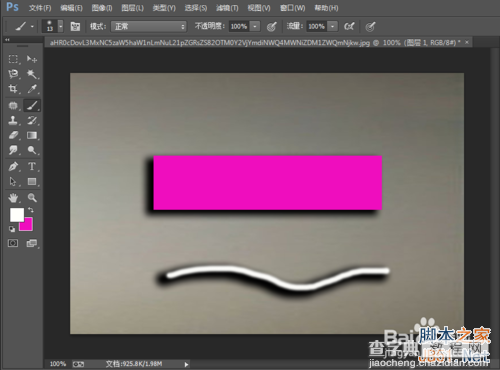
Task: Select the Clone Stamp tool
Action: tap(13, 120)
